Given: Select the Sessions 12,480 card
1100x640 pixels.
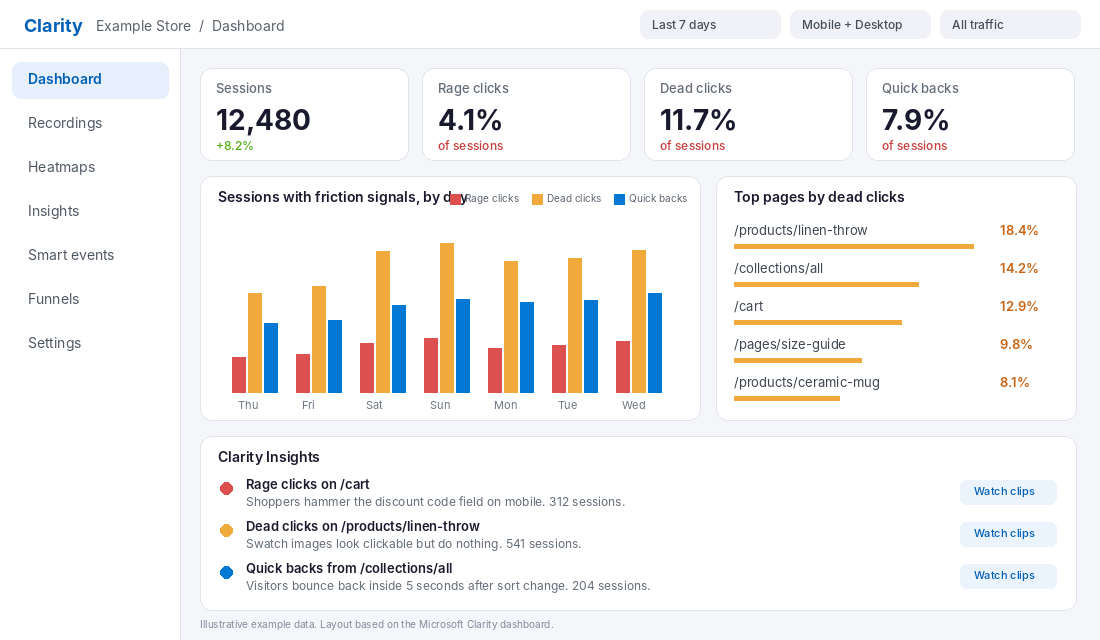Looking at the screenshot, I should (x=304, y=114).
